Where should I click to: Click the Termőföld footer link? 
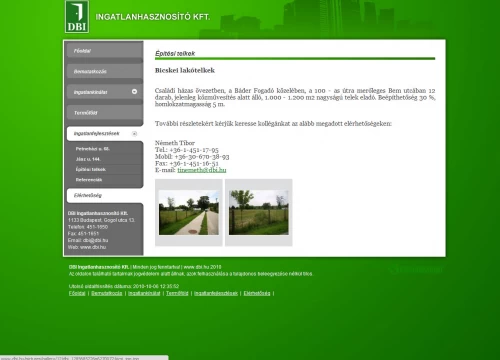click(x=177, y=293)
